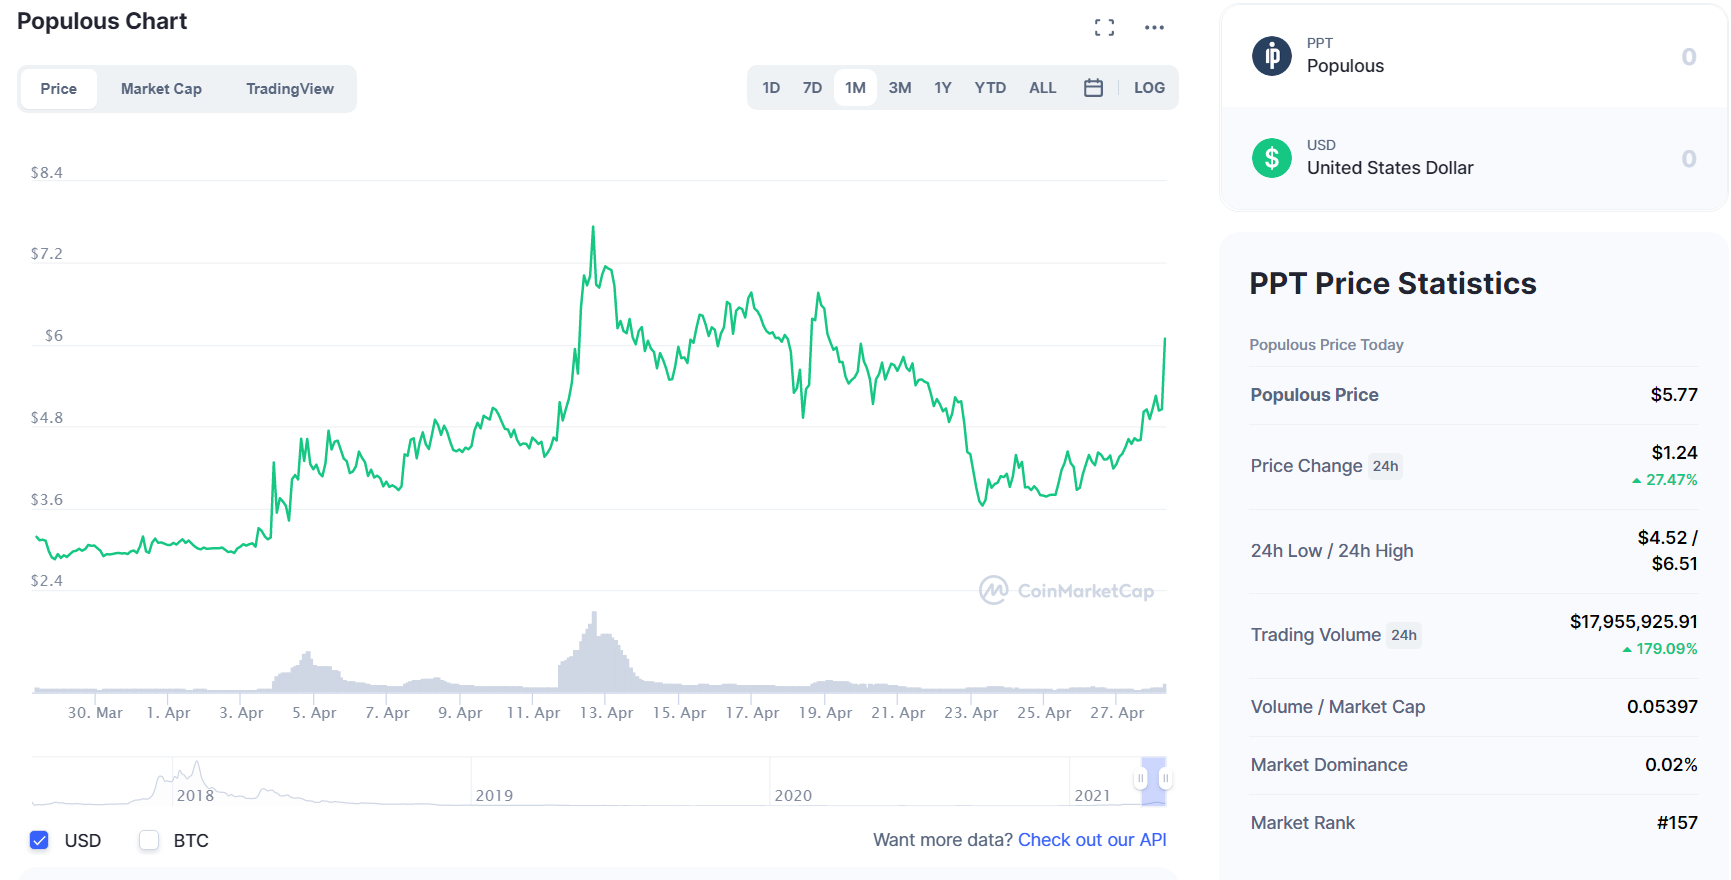
Task: Click the 24h Low / 24h High label
Action: [1332, 551]
